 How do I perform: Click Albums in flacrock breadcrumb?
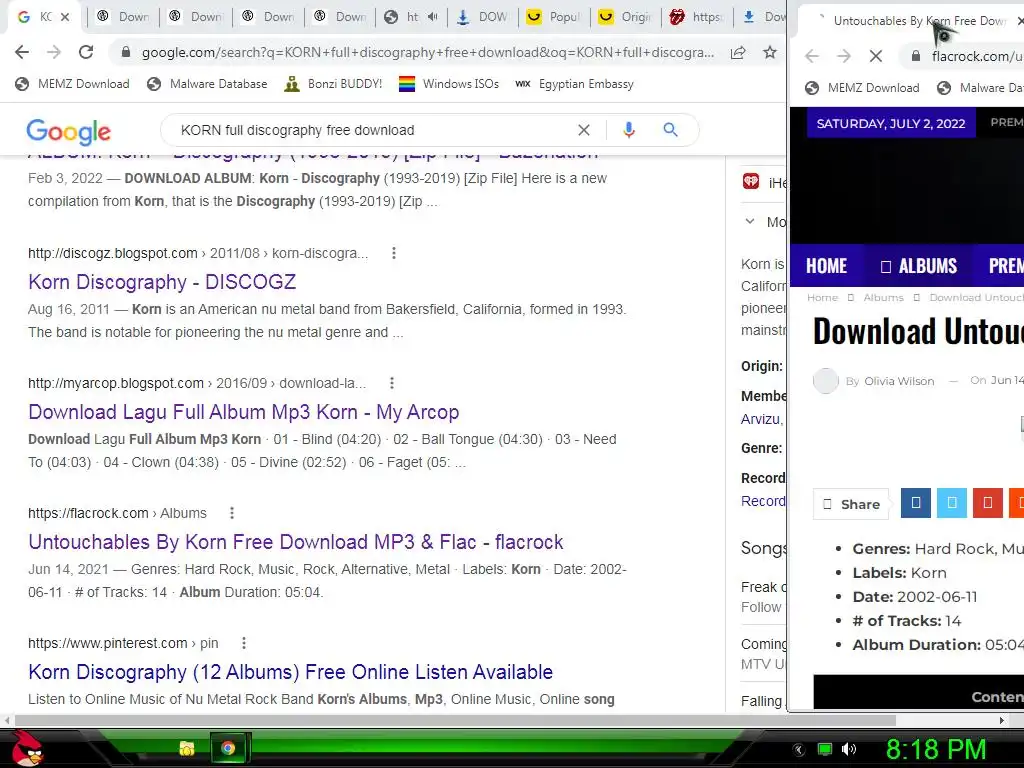(884, 297)
